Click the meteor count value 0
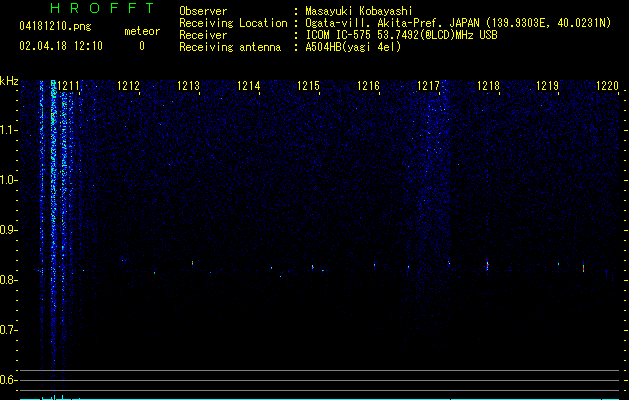This screenshot has width=629, height=400. tap(142, 46)
